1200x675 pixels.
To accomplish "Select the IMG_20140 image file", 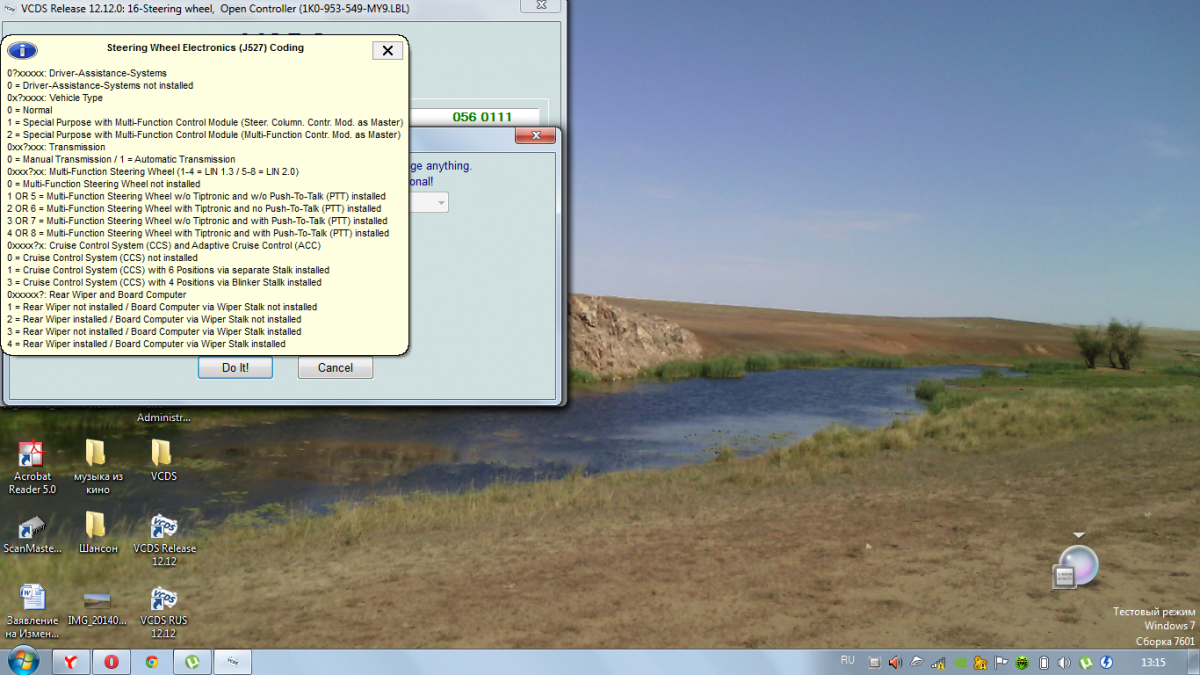I will point(98,607).
